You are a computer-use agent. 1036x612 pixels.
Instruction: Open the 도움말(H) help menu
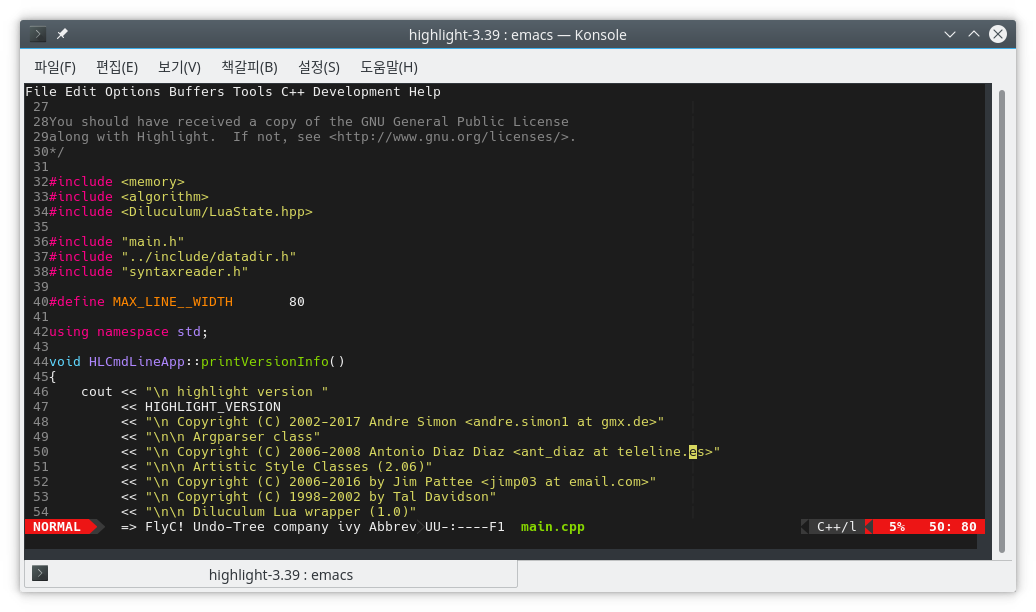pos(388,67)
